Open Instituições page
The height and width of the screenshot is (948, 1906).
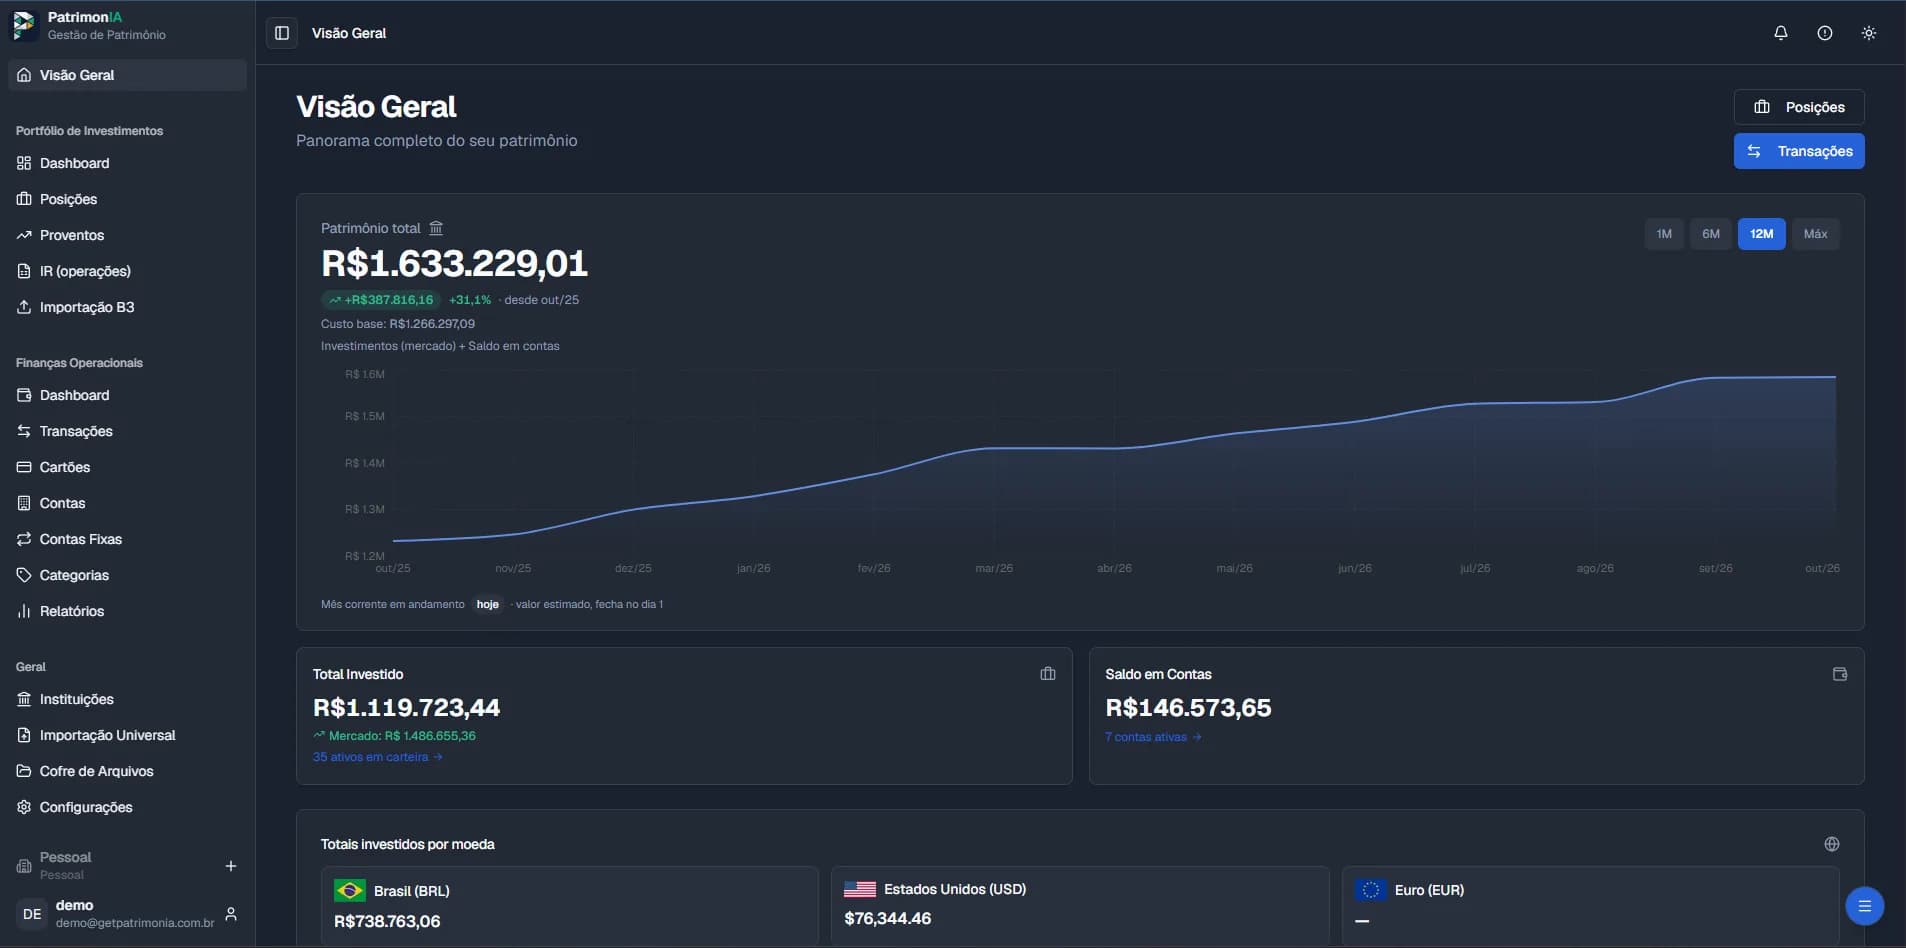point(127,699)
